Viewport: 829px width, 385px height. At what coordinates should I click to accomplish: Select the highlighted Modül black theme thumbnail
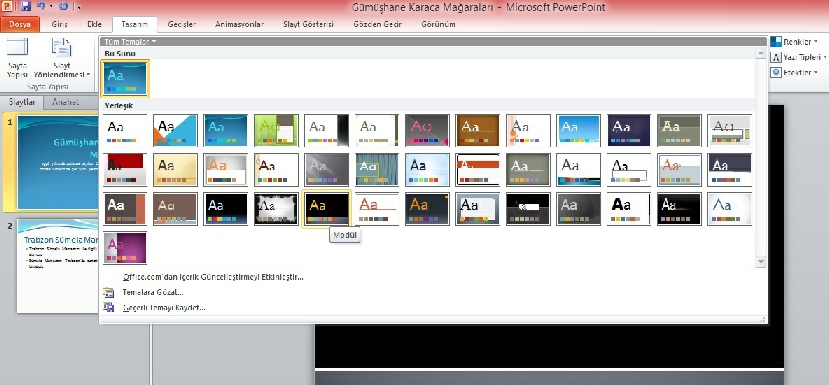click(326, 209)
